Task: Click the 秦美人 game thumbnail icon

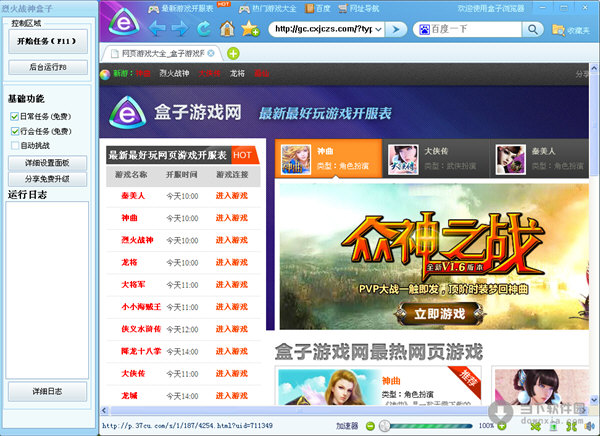Action: (510, 160)
